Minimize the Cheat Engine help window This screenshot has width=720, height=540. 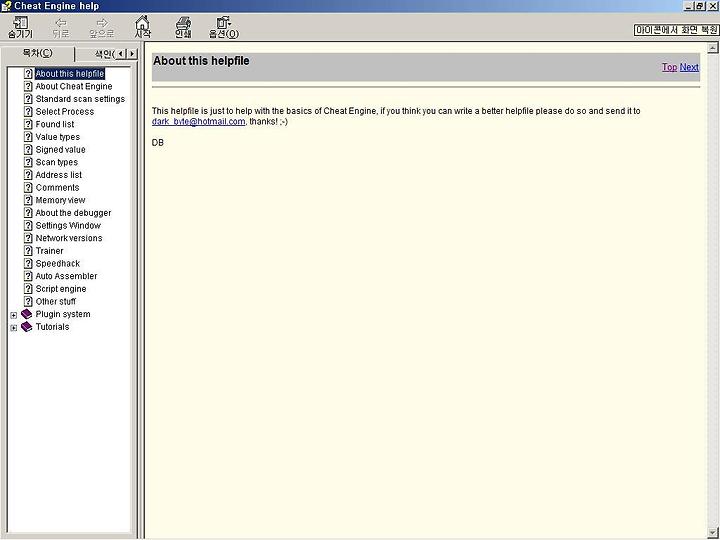[688, 6]
